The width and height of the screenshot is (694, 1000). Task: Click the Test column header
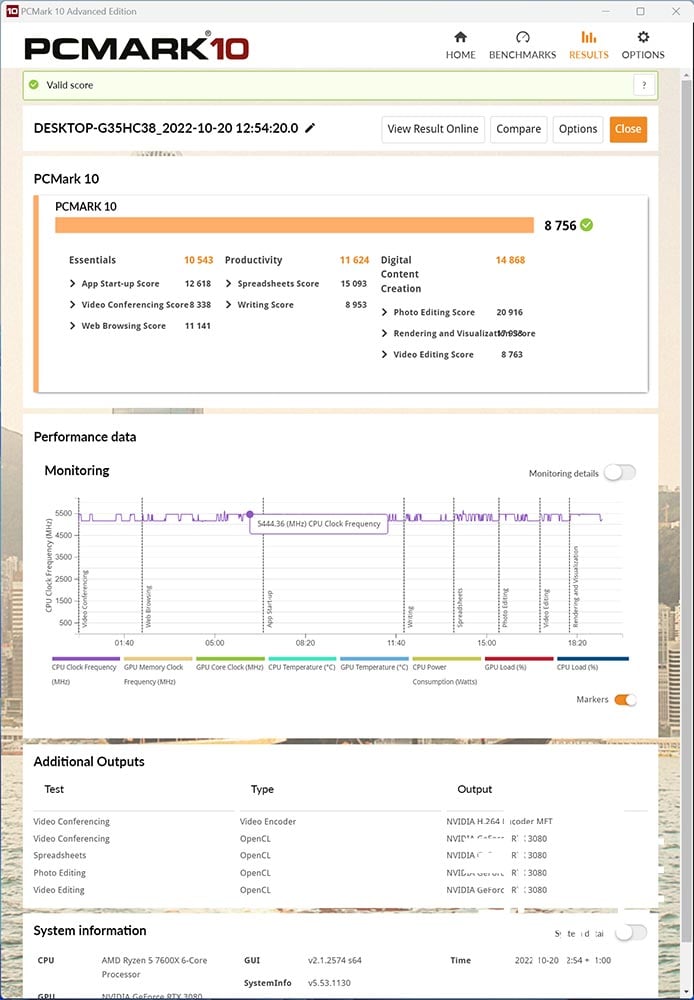pyautogui.click(x=54, y=789)
